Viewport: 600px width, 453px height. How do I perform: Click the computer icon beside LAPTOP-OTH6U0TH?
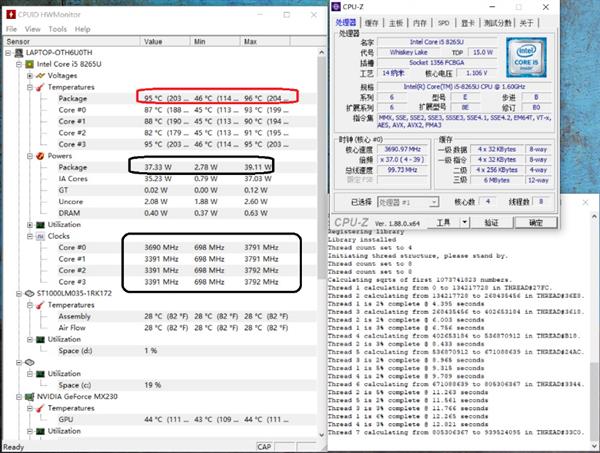18,52
